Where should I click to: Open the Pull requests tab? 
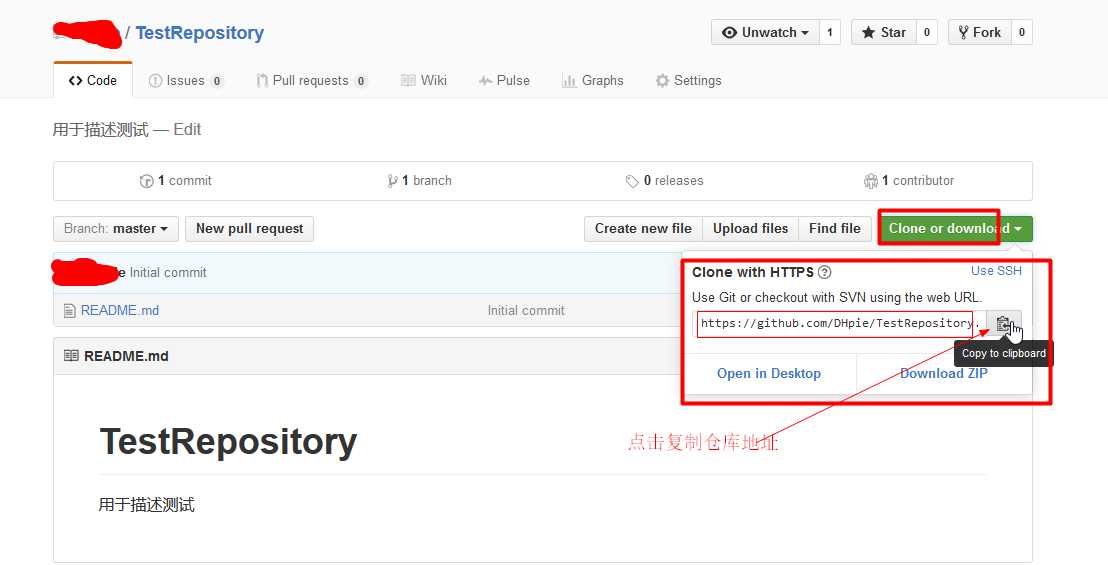pos(311,81)
